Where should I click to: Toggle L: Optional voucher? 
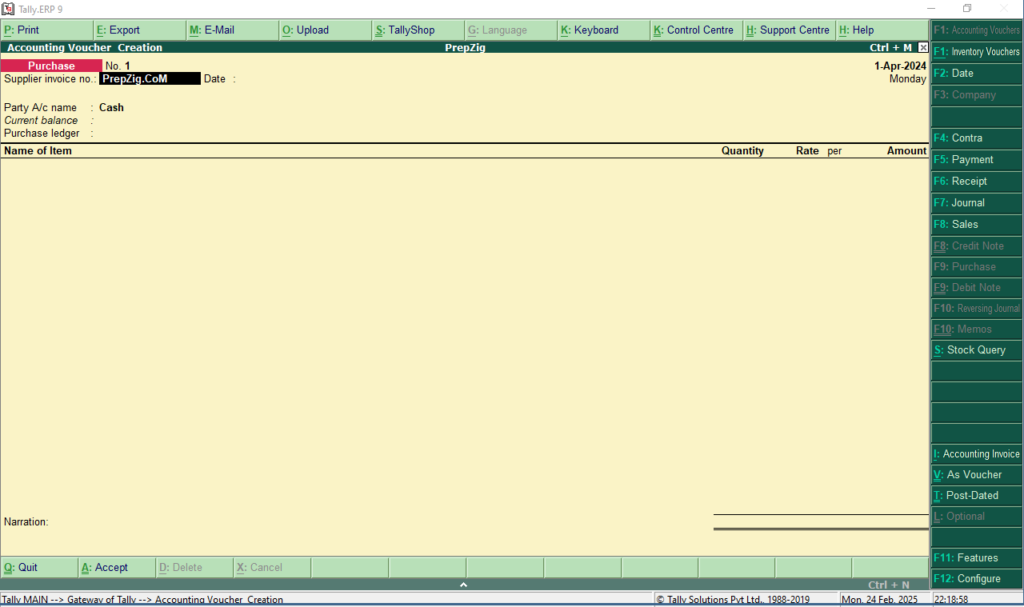pyautogui.click(x=976, y=517)
